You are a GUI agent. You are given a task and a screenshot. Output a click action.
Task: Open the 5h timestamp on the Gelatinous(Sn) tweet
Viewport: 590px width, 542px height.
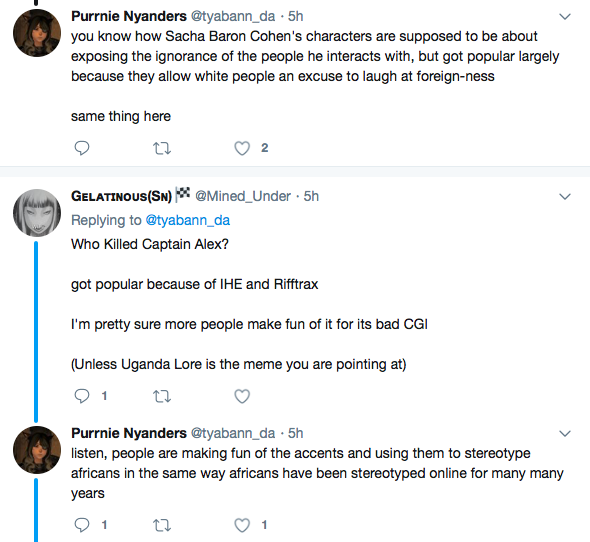tap(311, 196)
